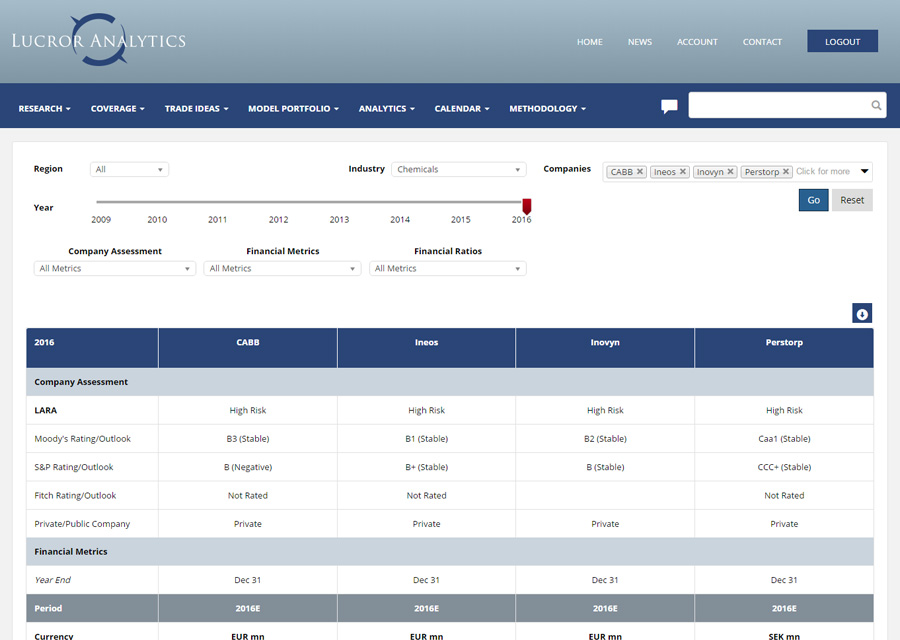Click Private/Public Company row label
The height and width of the screenshot is (640, 900).
pos(82,524)
